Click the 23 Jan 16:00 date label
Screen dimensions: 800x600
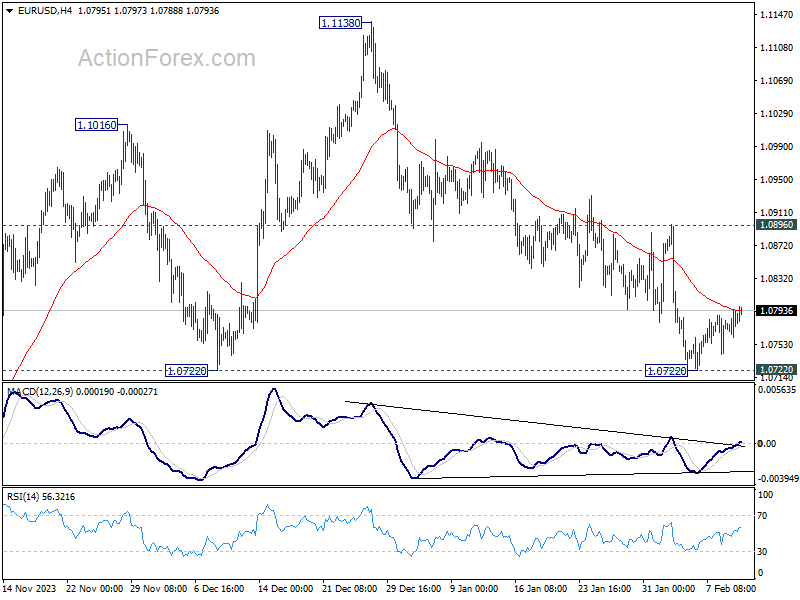click(605, 589)
